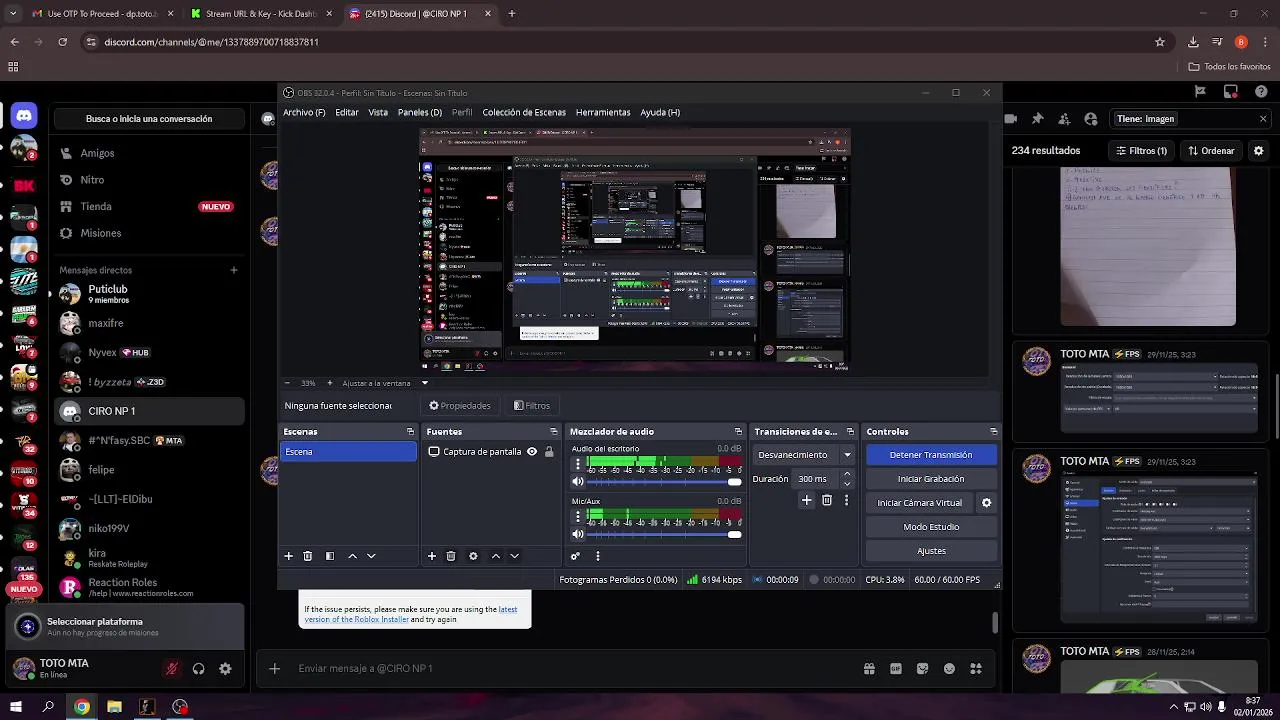Open scene filters icon in Escenas toolbar
Image resolution: width=1280 pixels, height=720 pixels.
(x=330, y=556)
